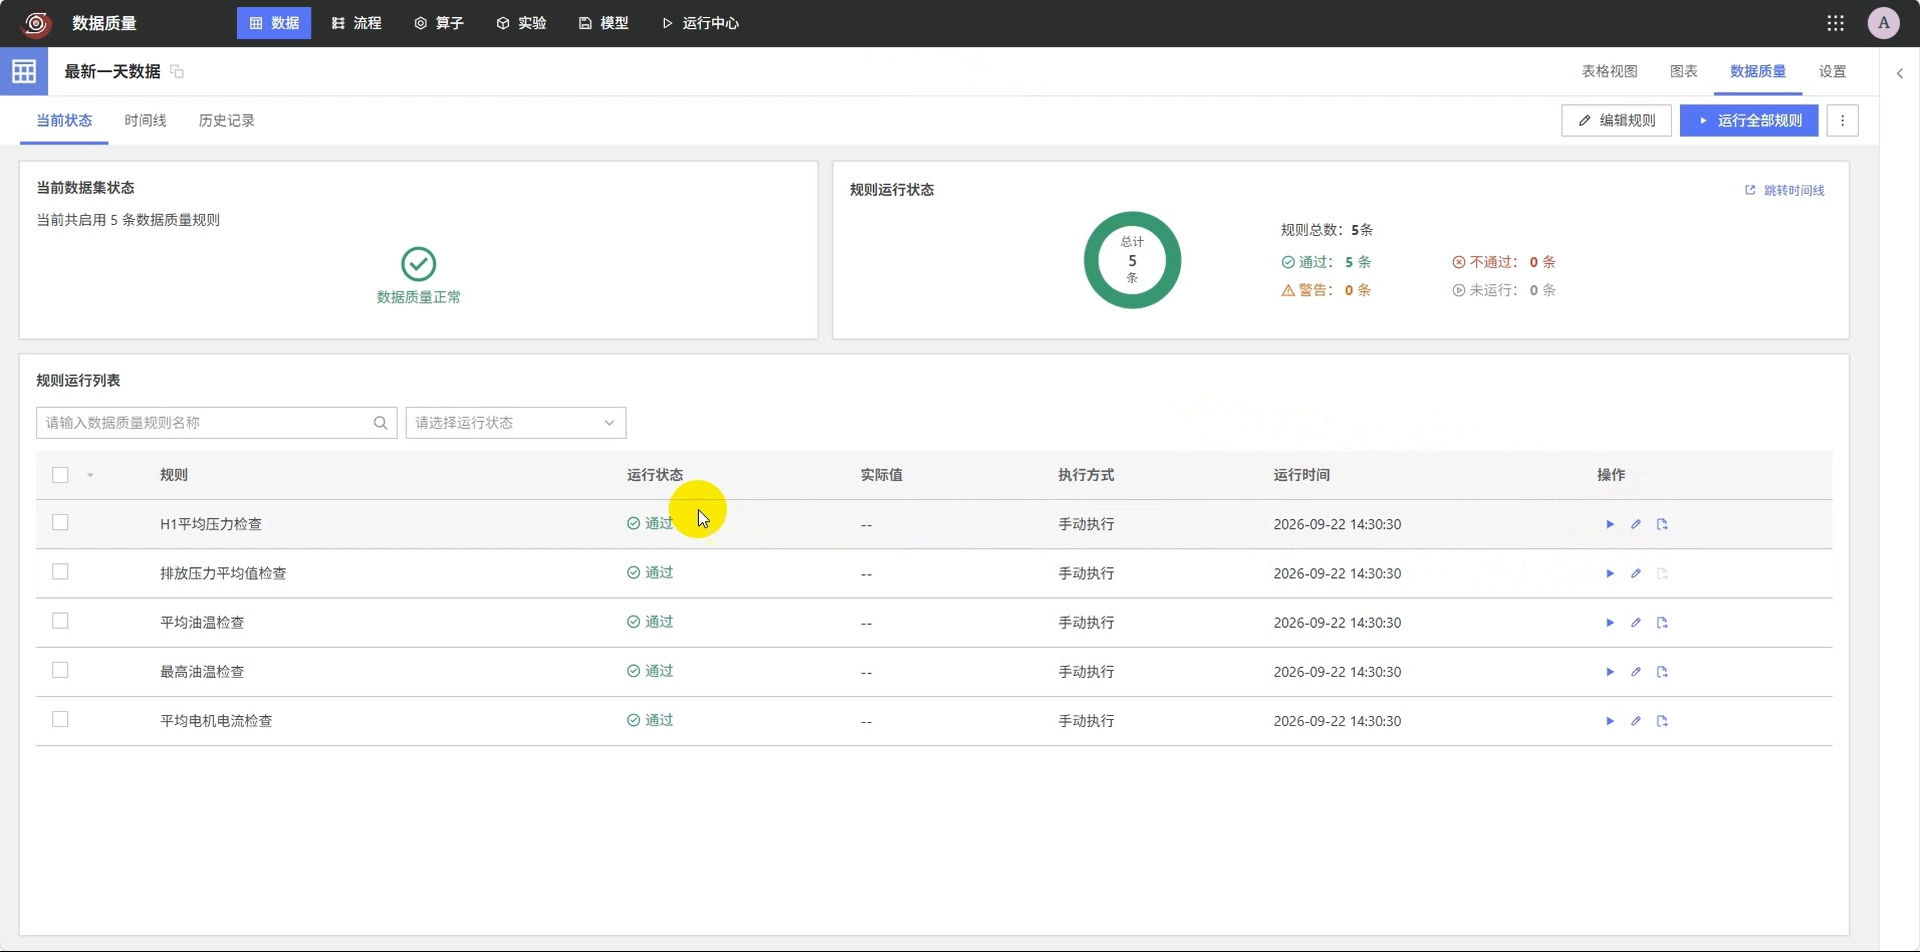1920x952 pixels.
Task: Click the user avatar A icon
Action: (1883, 23)
